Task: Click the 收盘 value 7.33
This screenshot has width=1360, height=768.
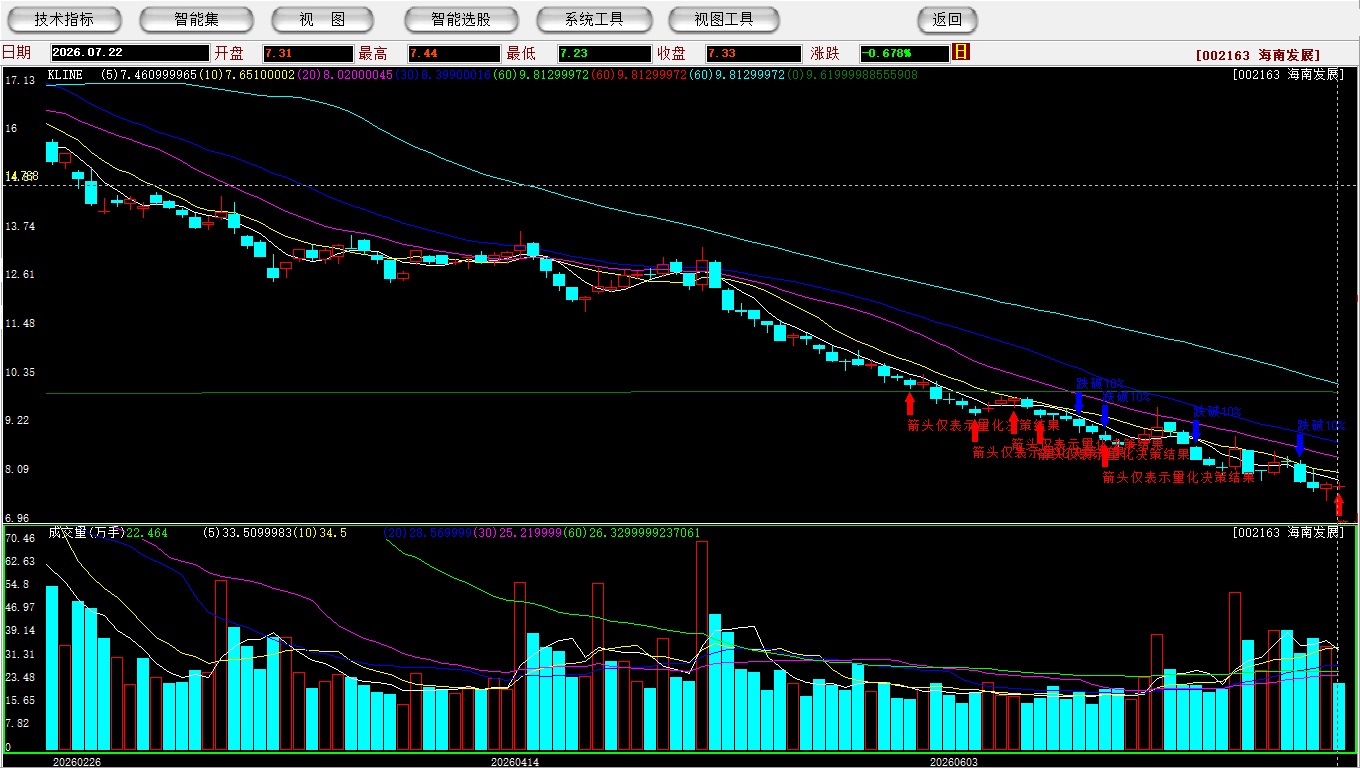Action: pyautogui.click(x=753, y=54)
